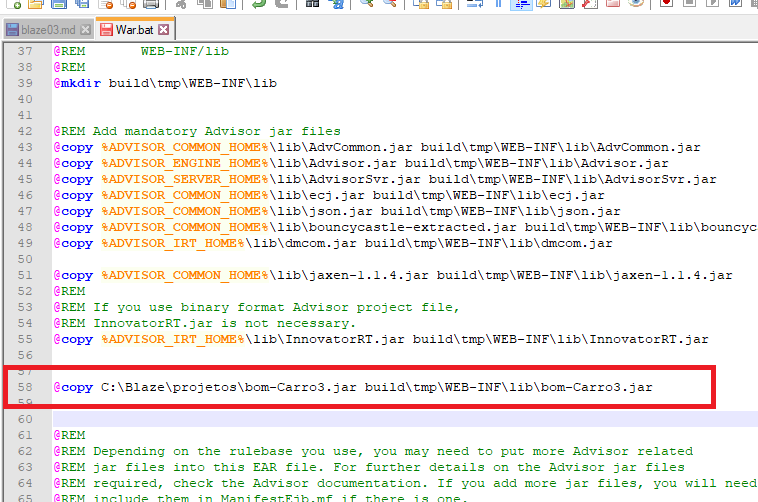The height and width of the screenshot is (502, 758).
Task: Click the jaxen-1.1.4.jar copy line
Action: tap(393, 275)
